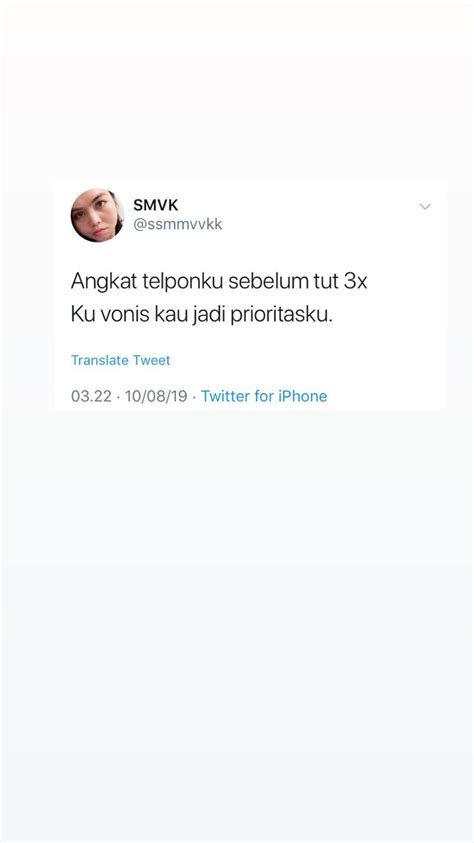Click the word prioritasku in the tweet
Screen dimensions: 474x843
(x=282, y=316)
